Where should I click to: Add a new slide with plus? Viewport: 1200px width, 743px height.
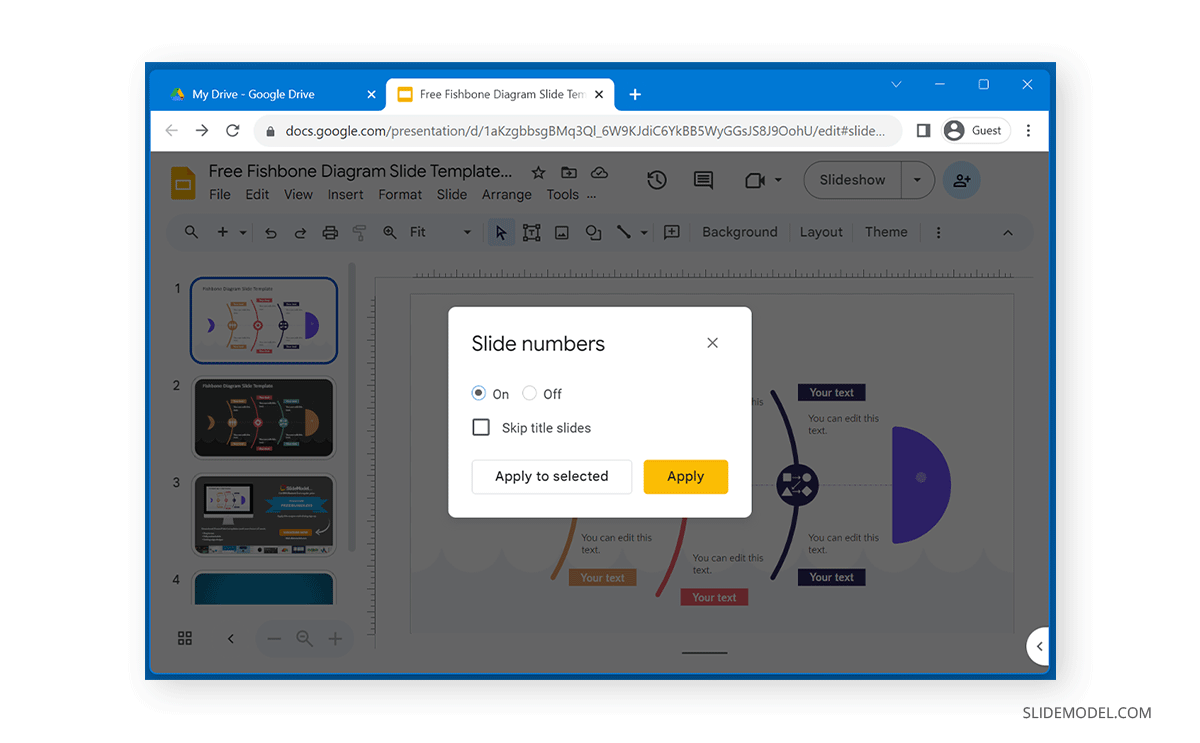pyautogui.click(x=222, y=232)
